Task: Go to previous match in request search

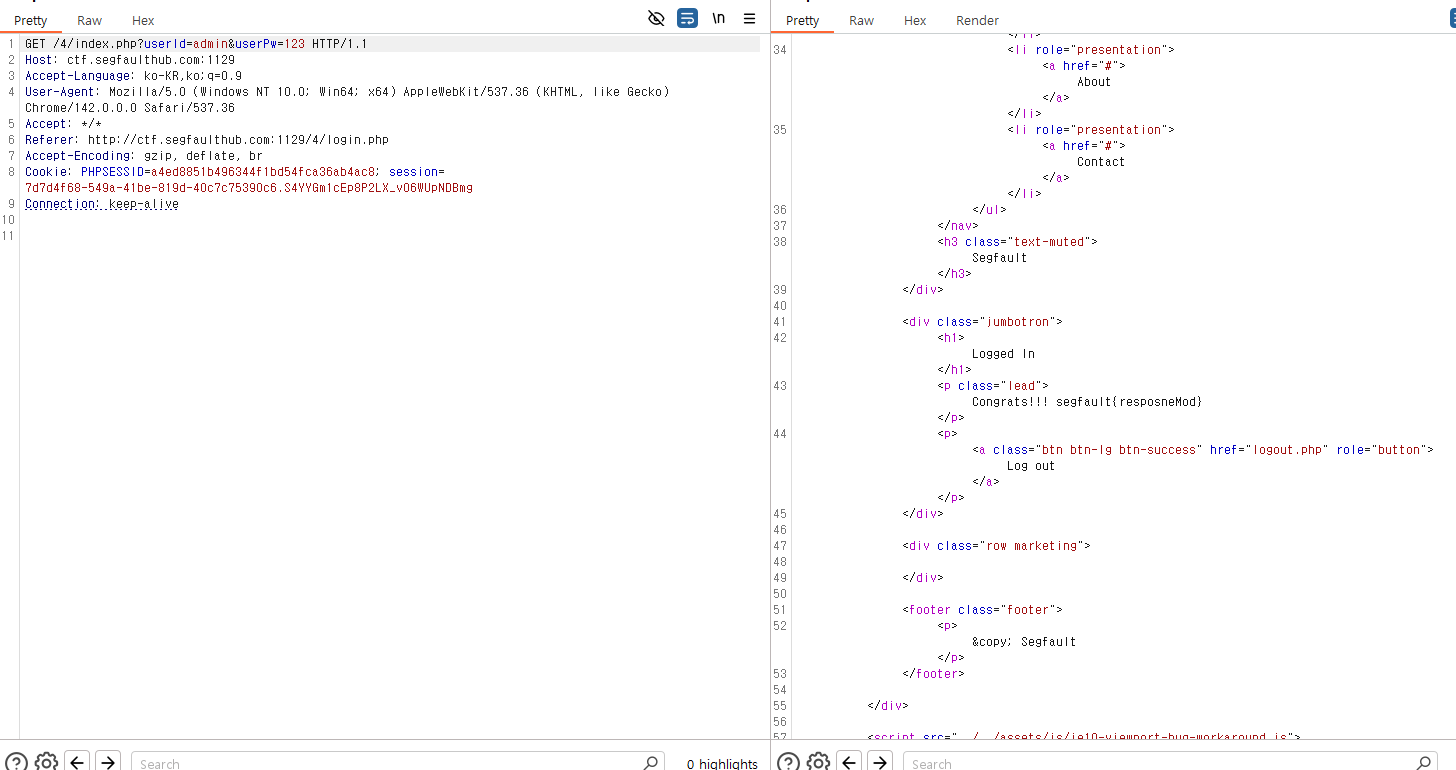Action: pos(78,762)
